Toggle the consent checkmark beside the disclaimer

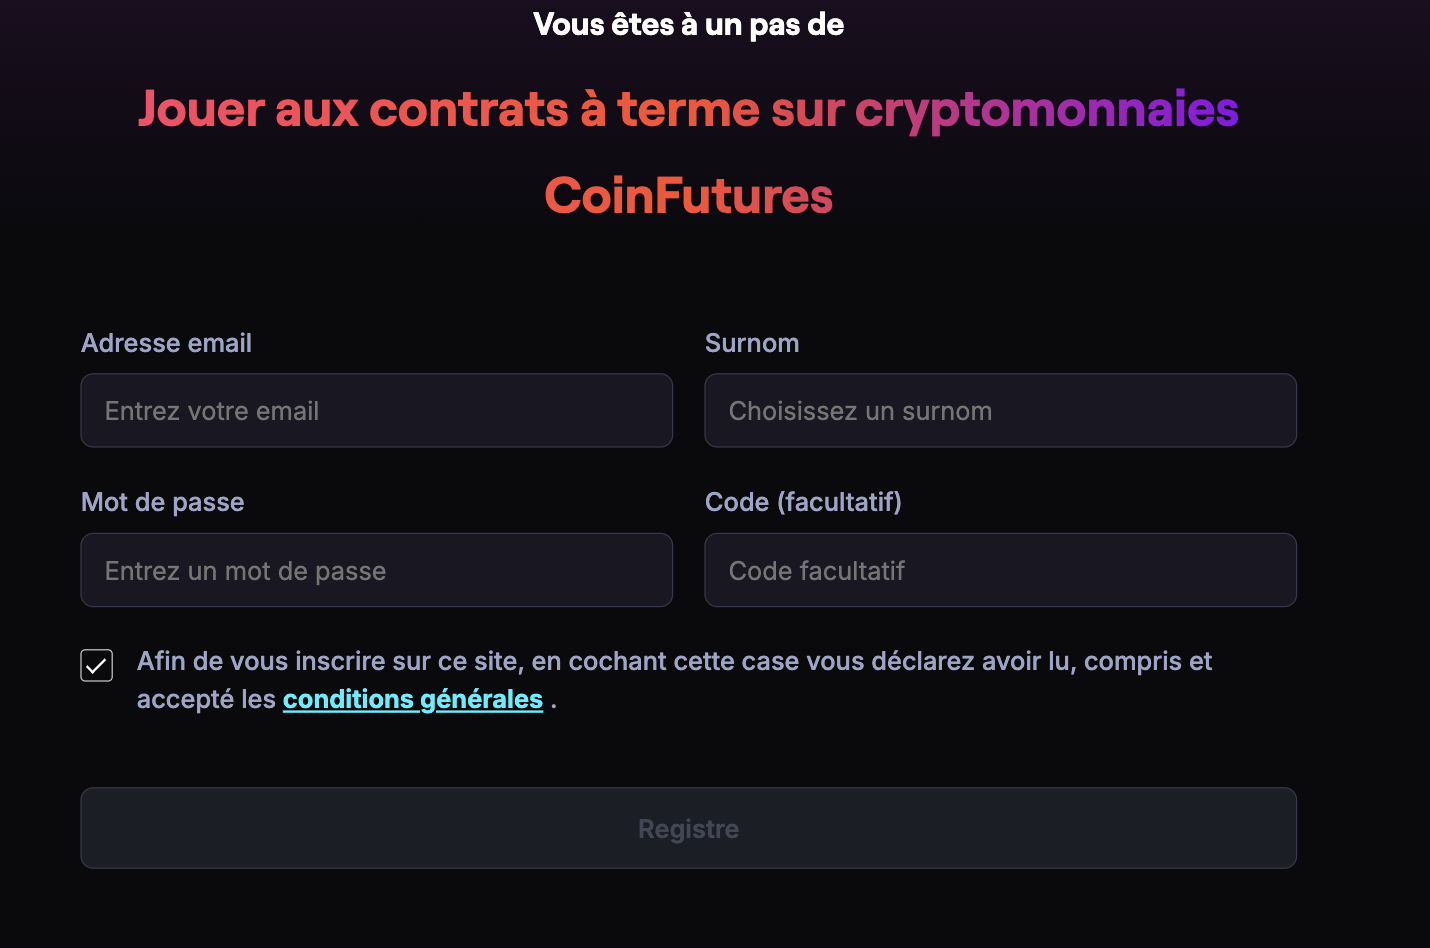coord(96,665)
